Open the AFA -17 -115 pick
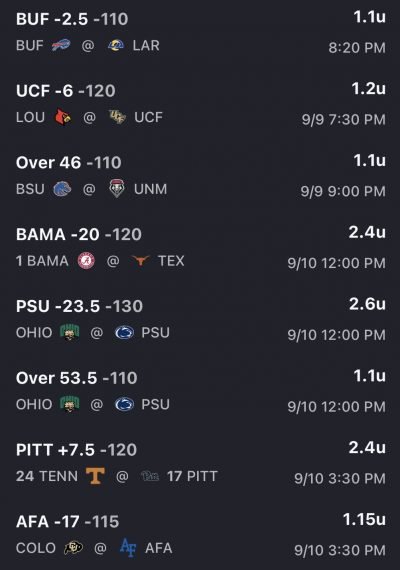 pos(200,535)
